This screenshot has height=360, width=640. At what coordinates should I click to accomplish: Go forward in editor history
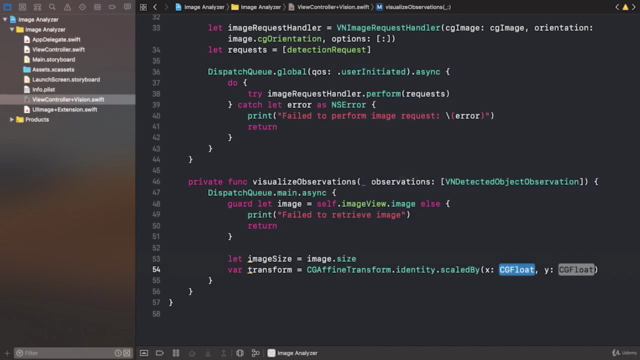tap(166, 7)
